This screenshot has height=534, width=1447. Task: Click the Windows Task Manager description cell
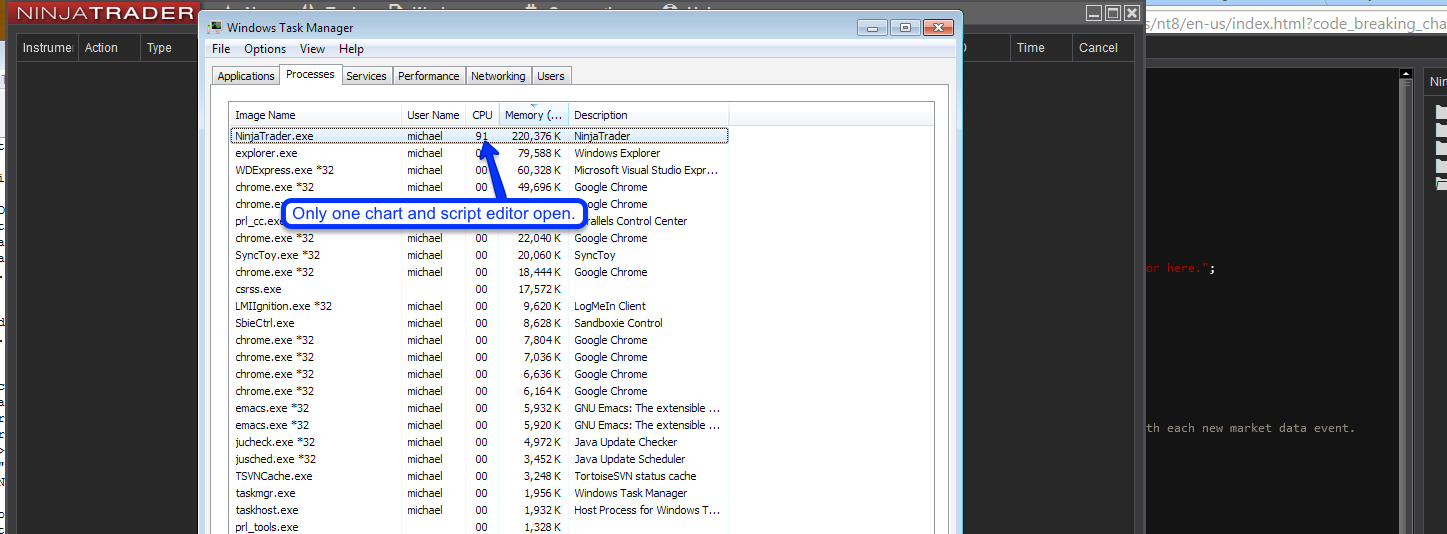coord(631,493)
